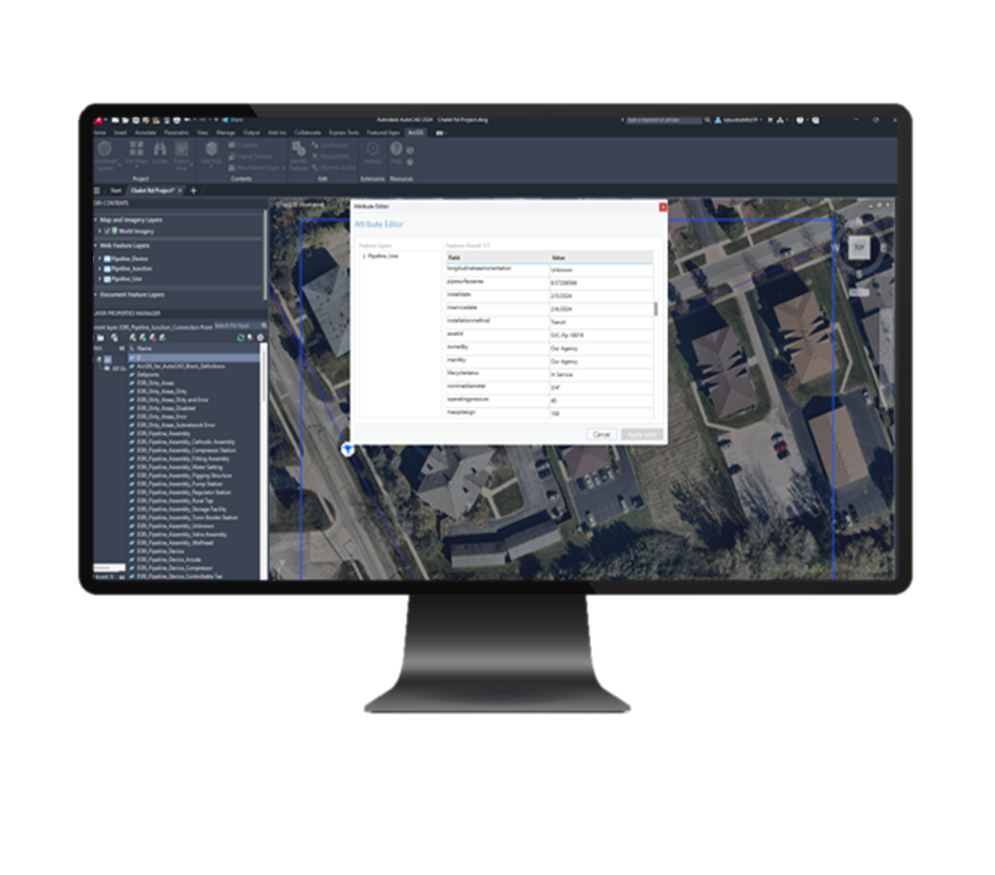Collapse the Web Feature Layers section
Screen dimensions: 995x875
tap(95, 246)
